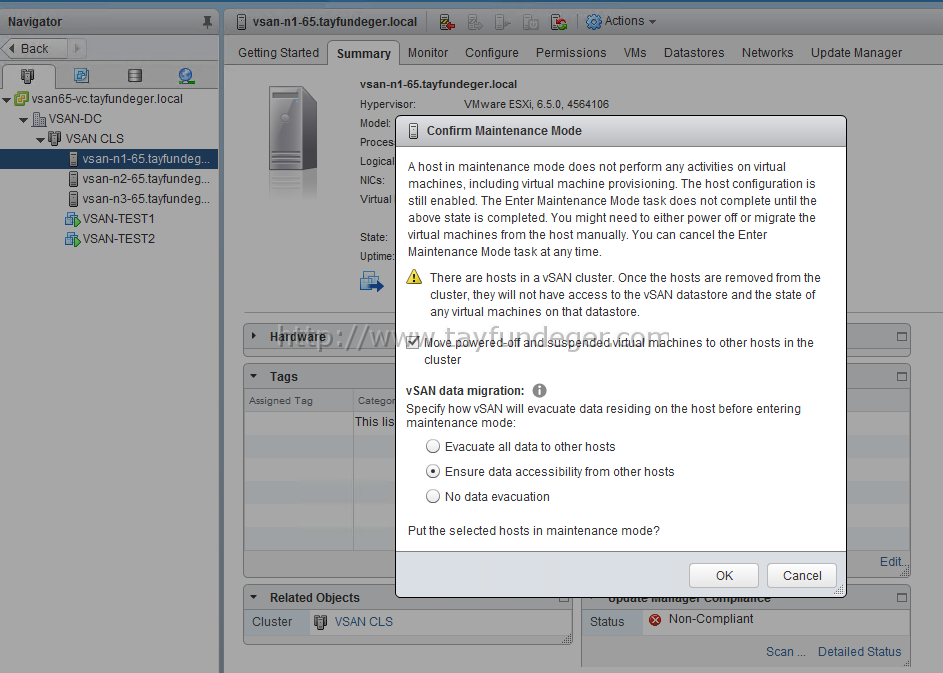Click the Exit Maintenance Mode toolbar icon
The image size is (943, 673).
[475, 22]
